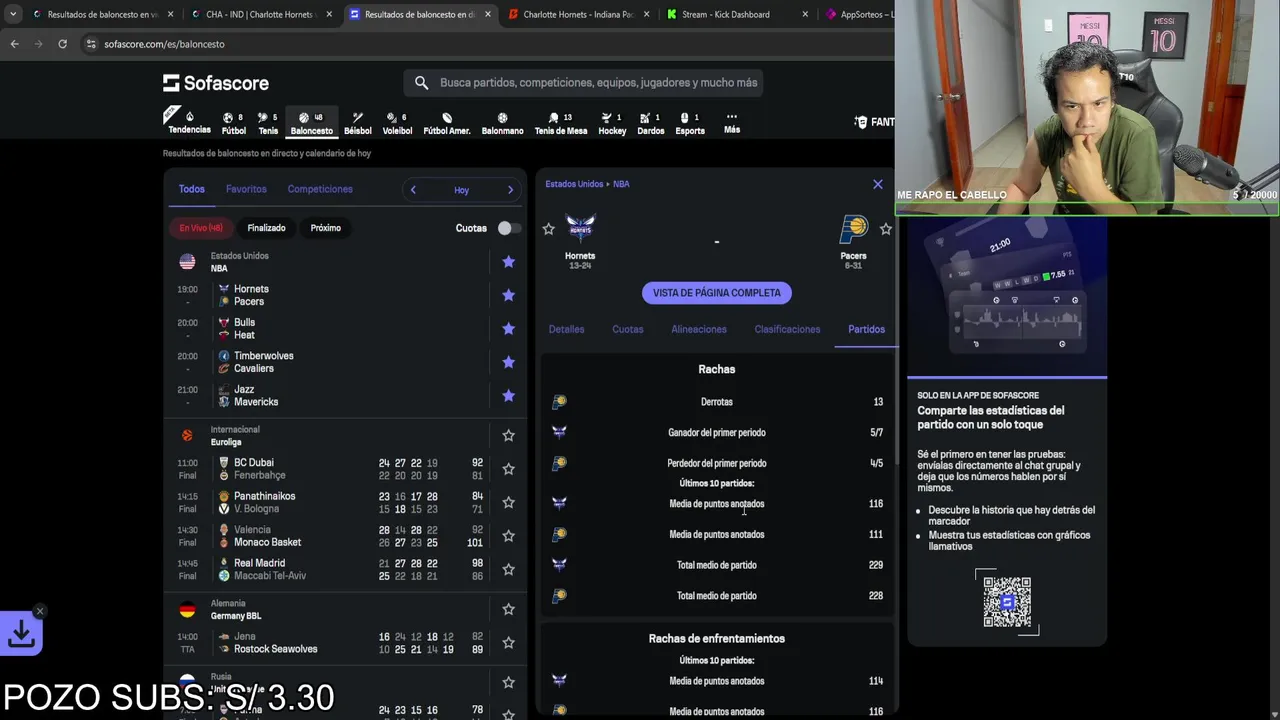The image size is (1280, 720).
Task: Close the CHA - IND browser tab
Action: pos(329,14)
